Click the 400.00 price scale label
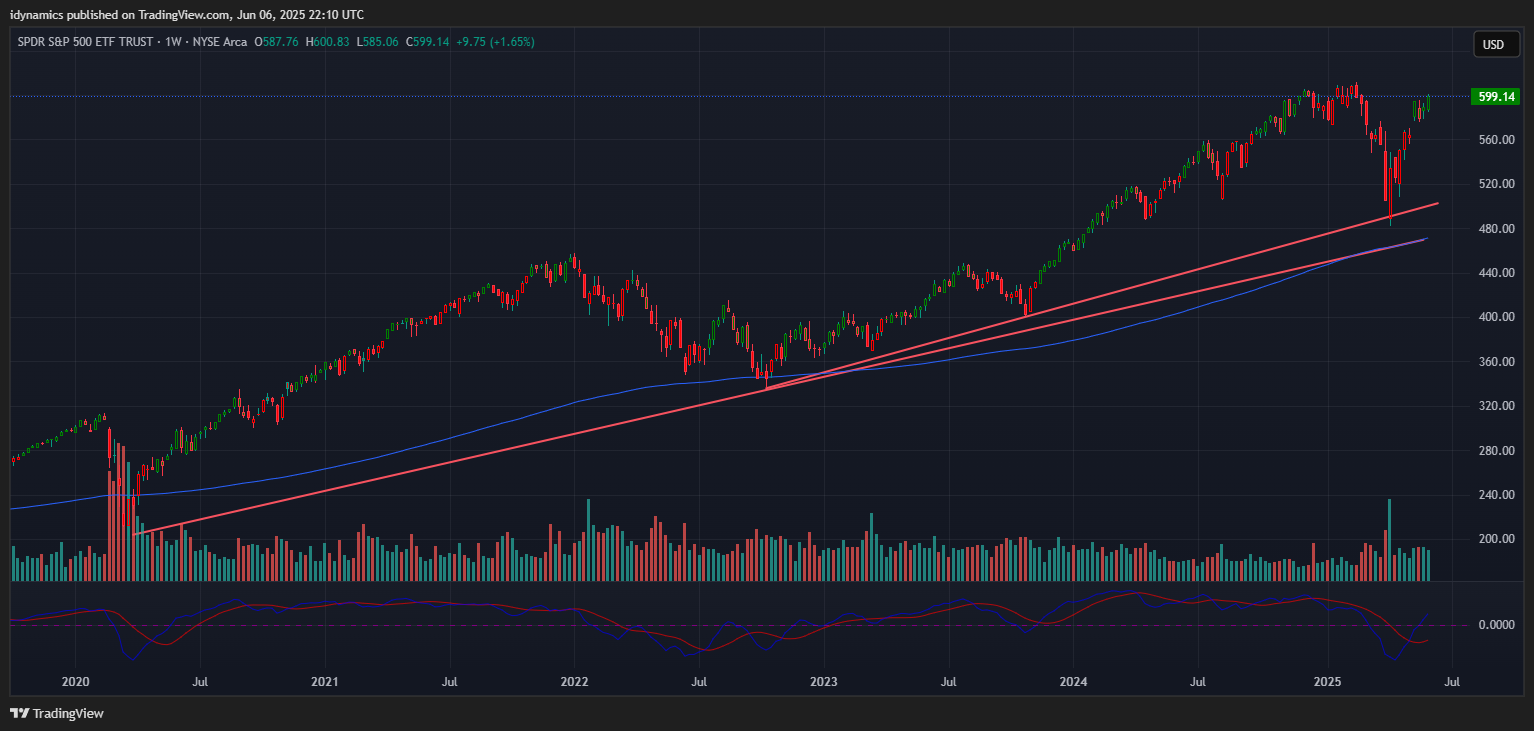Screen dimensions: 1534x731 (1495, 317)
